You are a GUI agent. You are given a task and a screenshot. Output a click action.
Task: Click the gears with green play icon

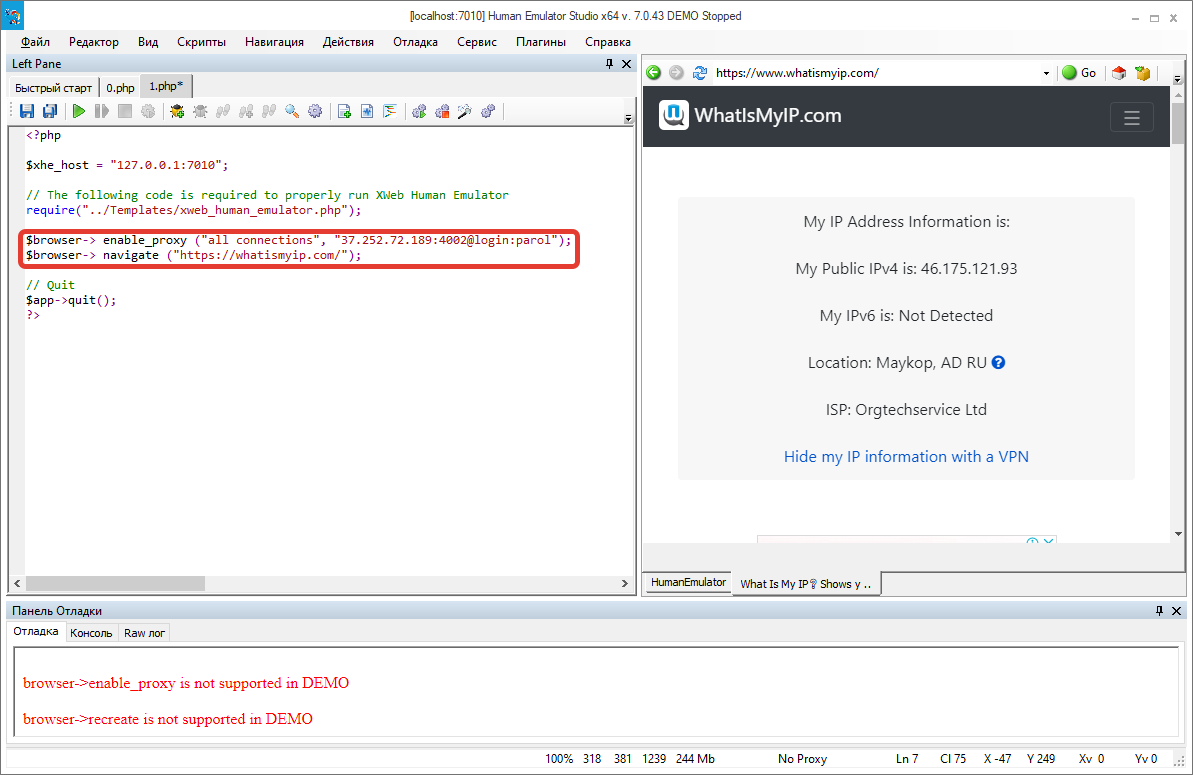pos(418,111)
